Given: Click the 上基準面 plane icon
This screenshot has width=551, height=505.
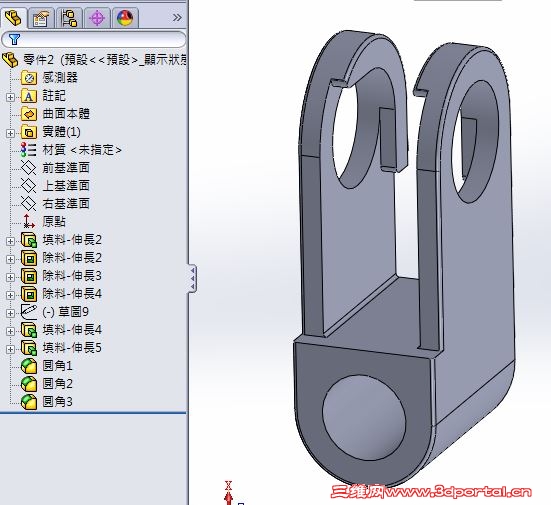Looking at the screenshot, I should pos(29,186).
